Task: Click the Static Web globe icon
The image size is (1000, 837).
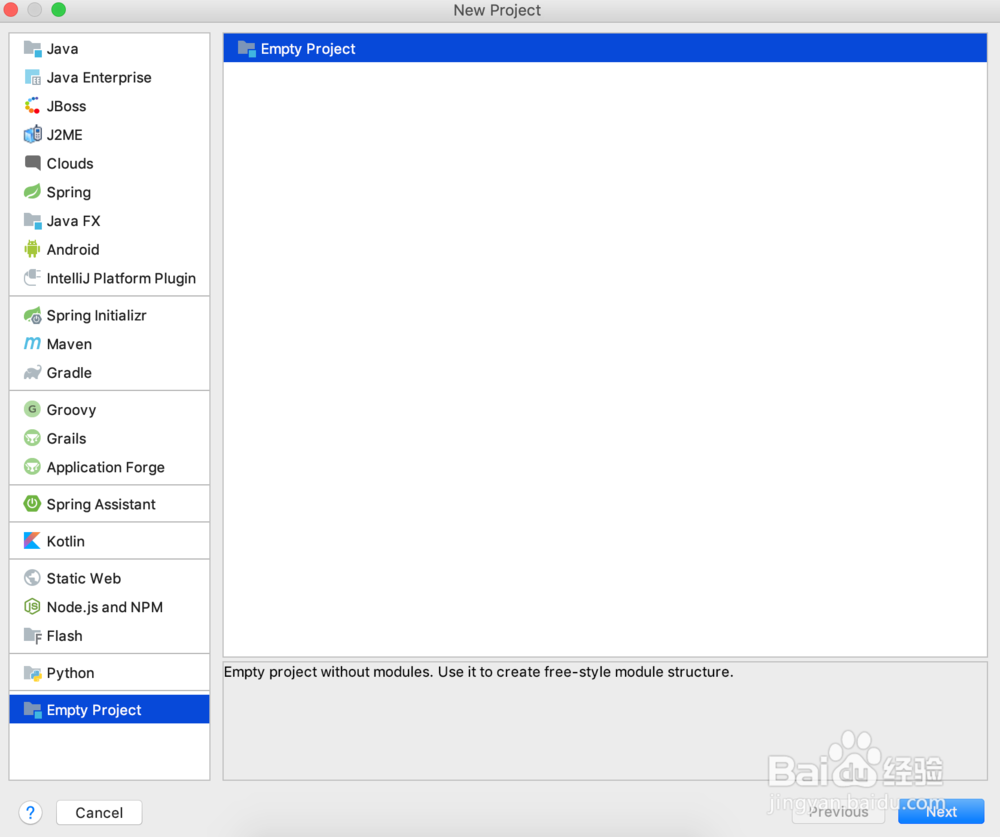Action: [x=33, y=578]
